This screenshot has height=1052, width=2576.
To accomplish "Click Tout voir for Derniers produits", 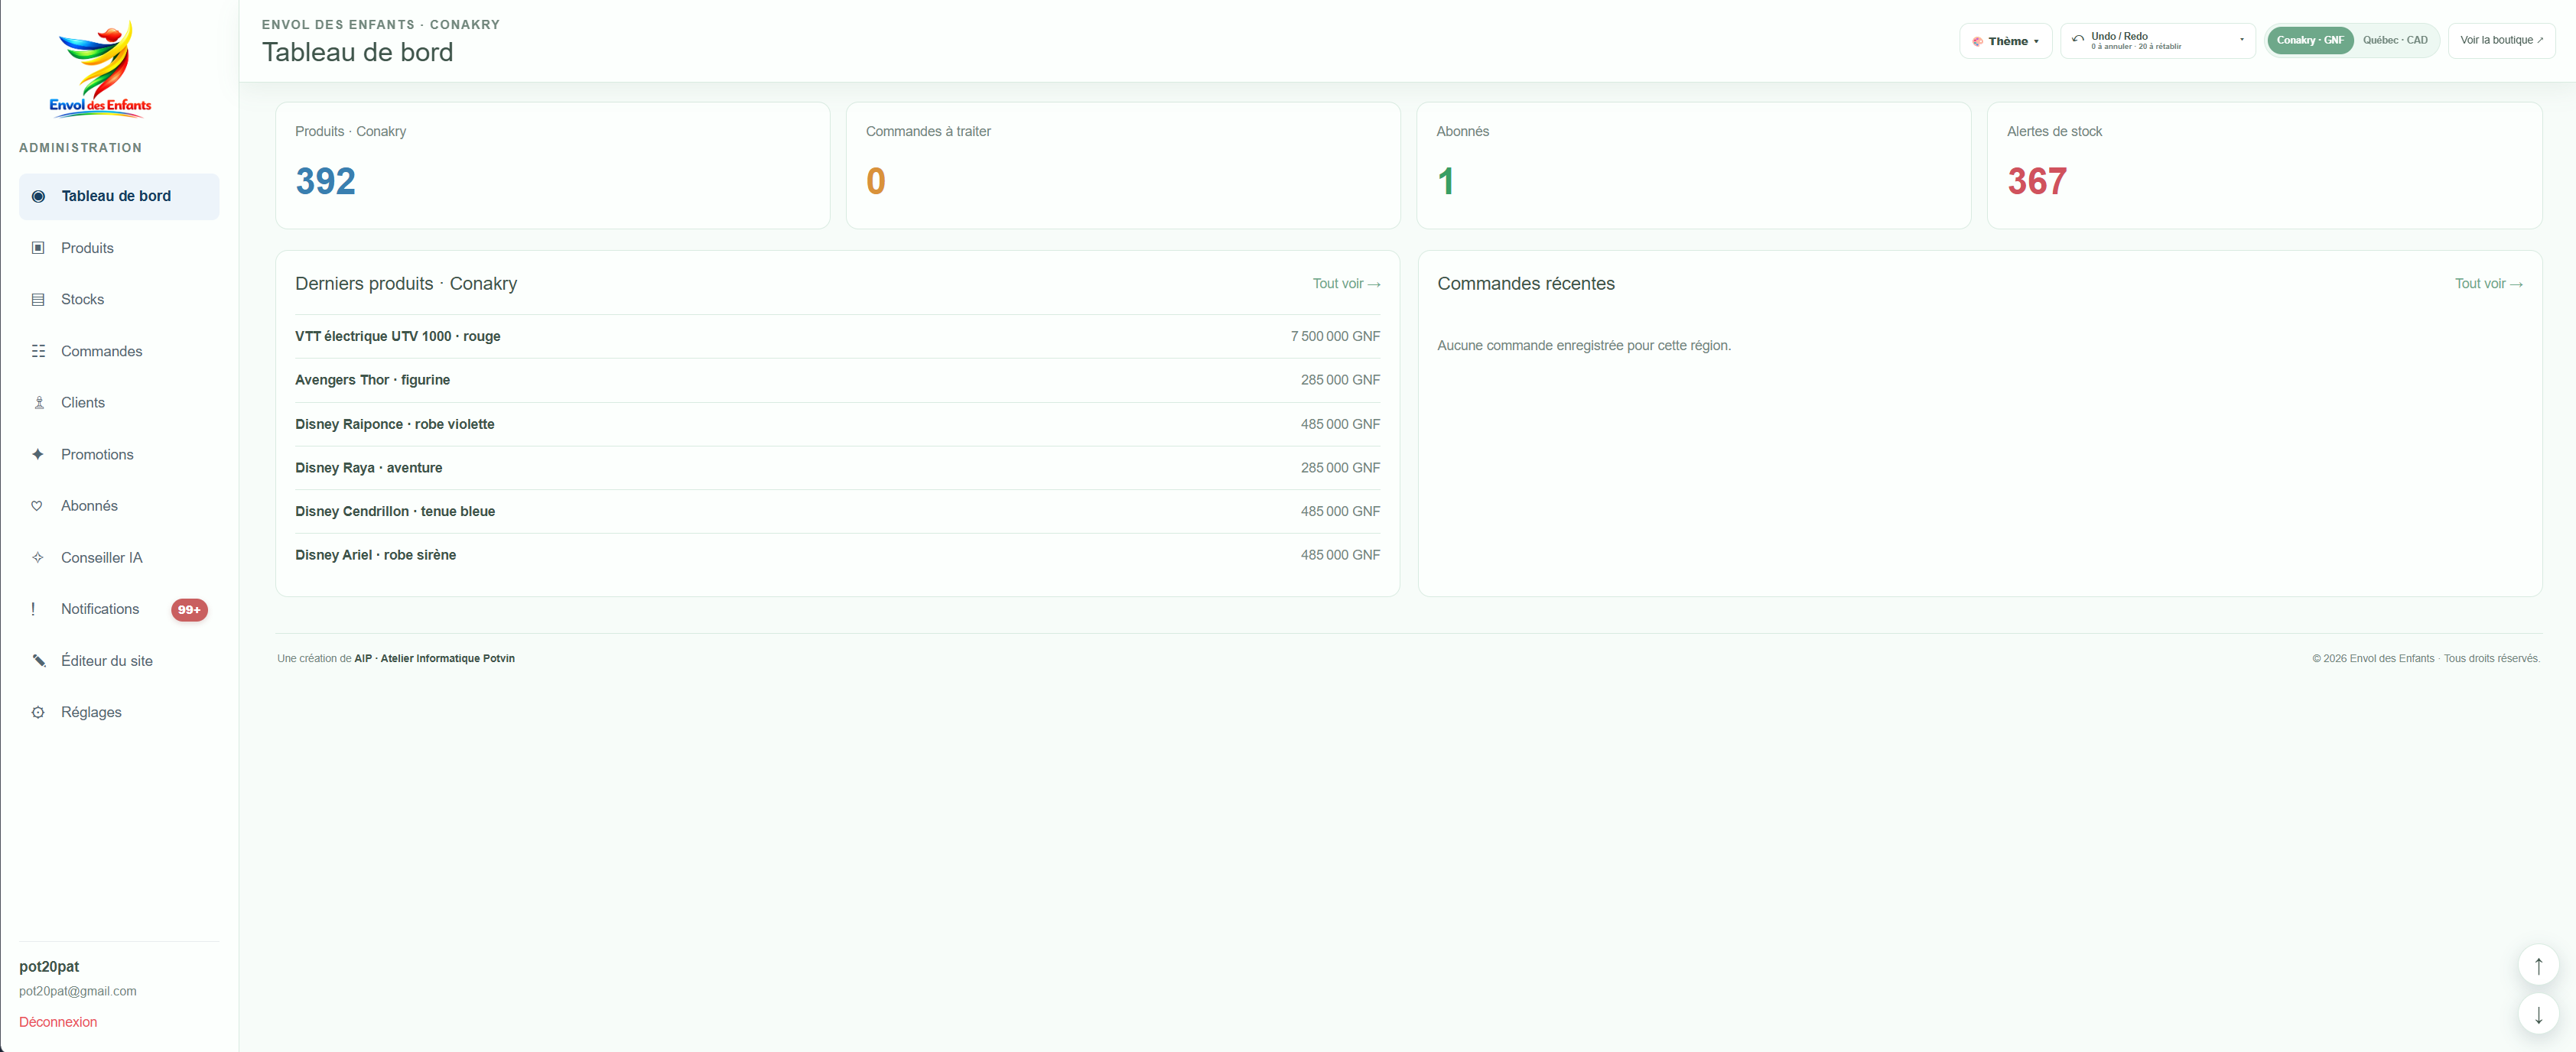I will (1346, 284).
